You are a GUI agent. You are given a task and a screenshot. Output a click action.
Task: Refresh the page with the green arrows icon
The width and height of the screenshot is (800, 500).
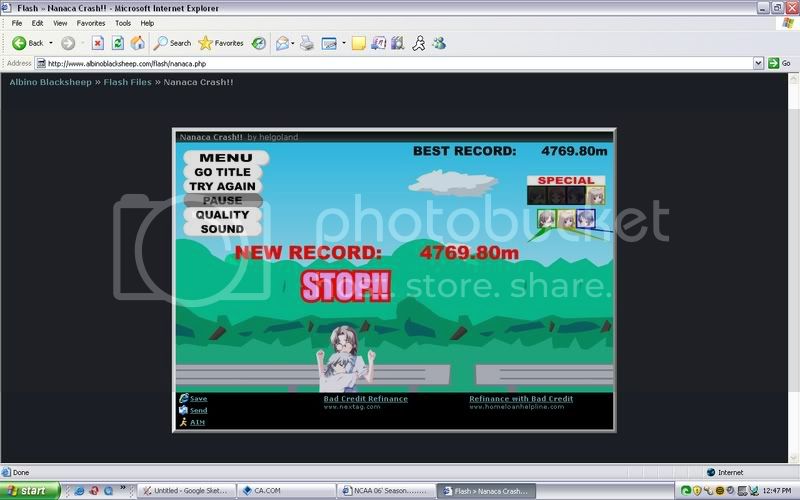click(117, 43)
